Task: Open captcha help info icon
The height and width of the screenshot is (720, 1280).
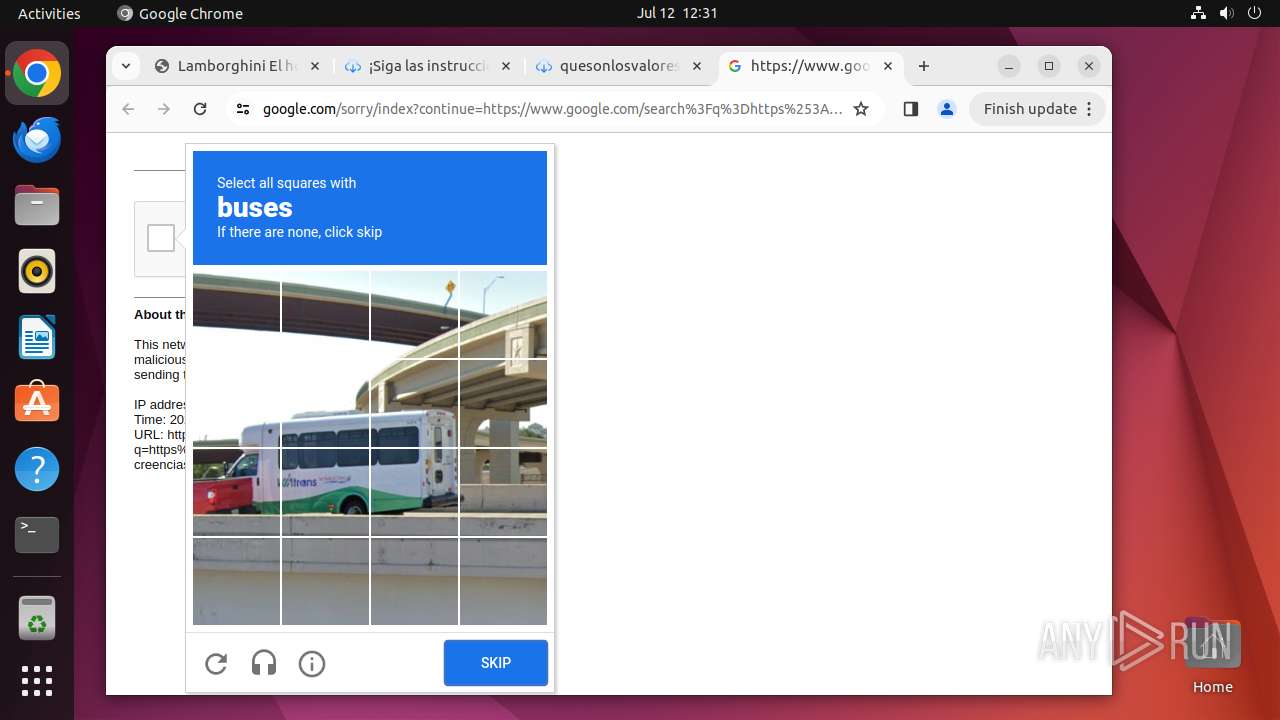Action: pyautogui.click(x=312, y=663)
